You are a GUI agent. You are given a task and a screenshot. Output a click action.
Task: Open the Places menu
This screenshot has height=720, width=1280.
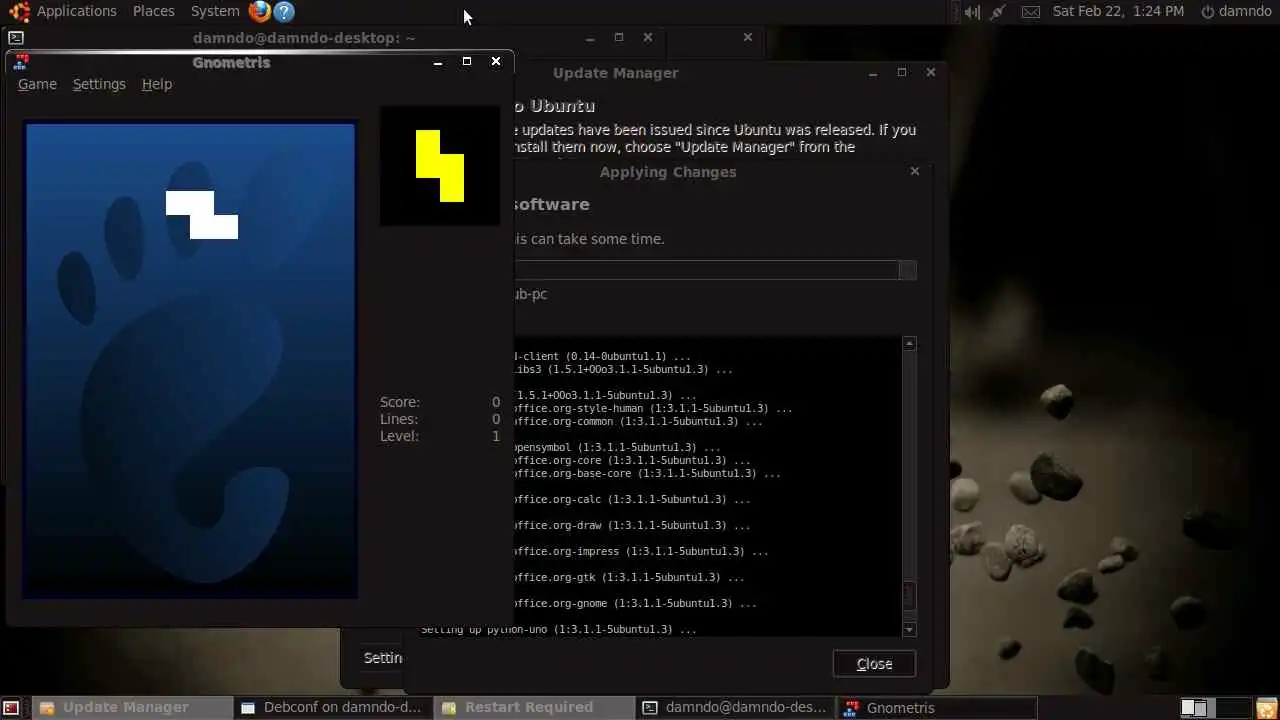[x=154, y=11]
